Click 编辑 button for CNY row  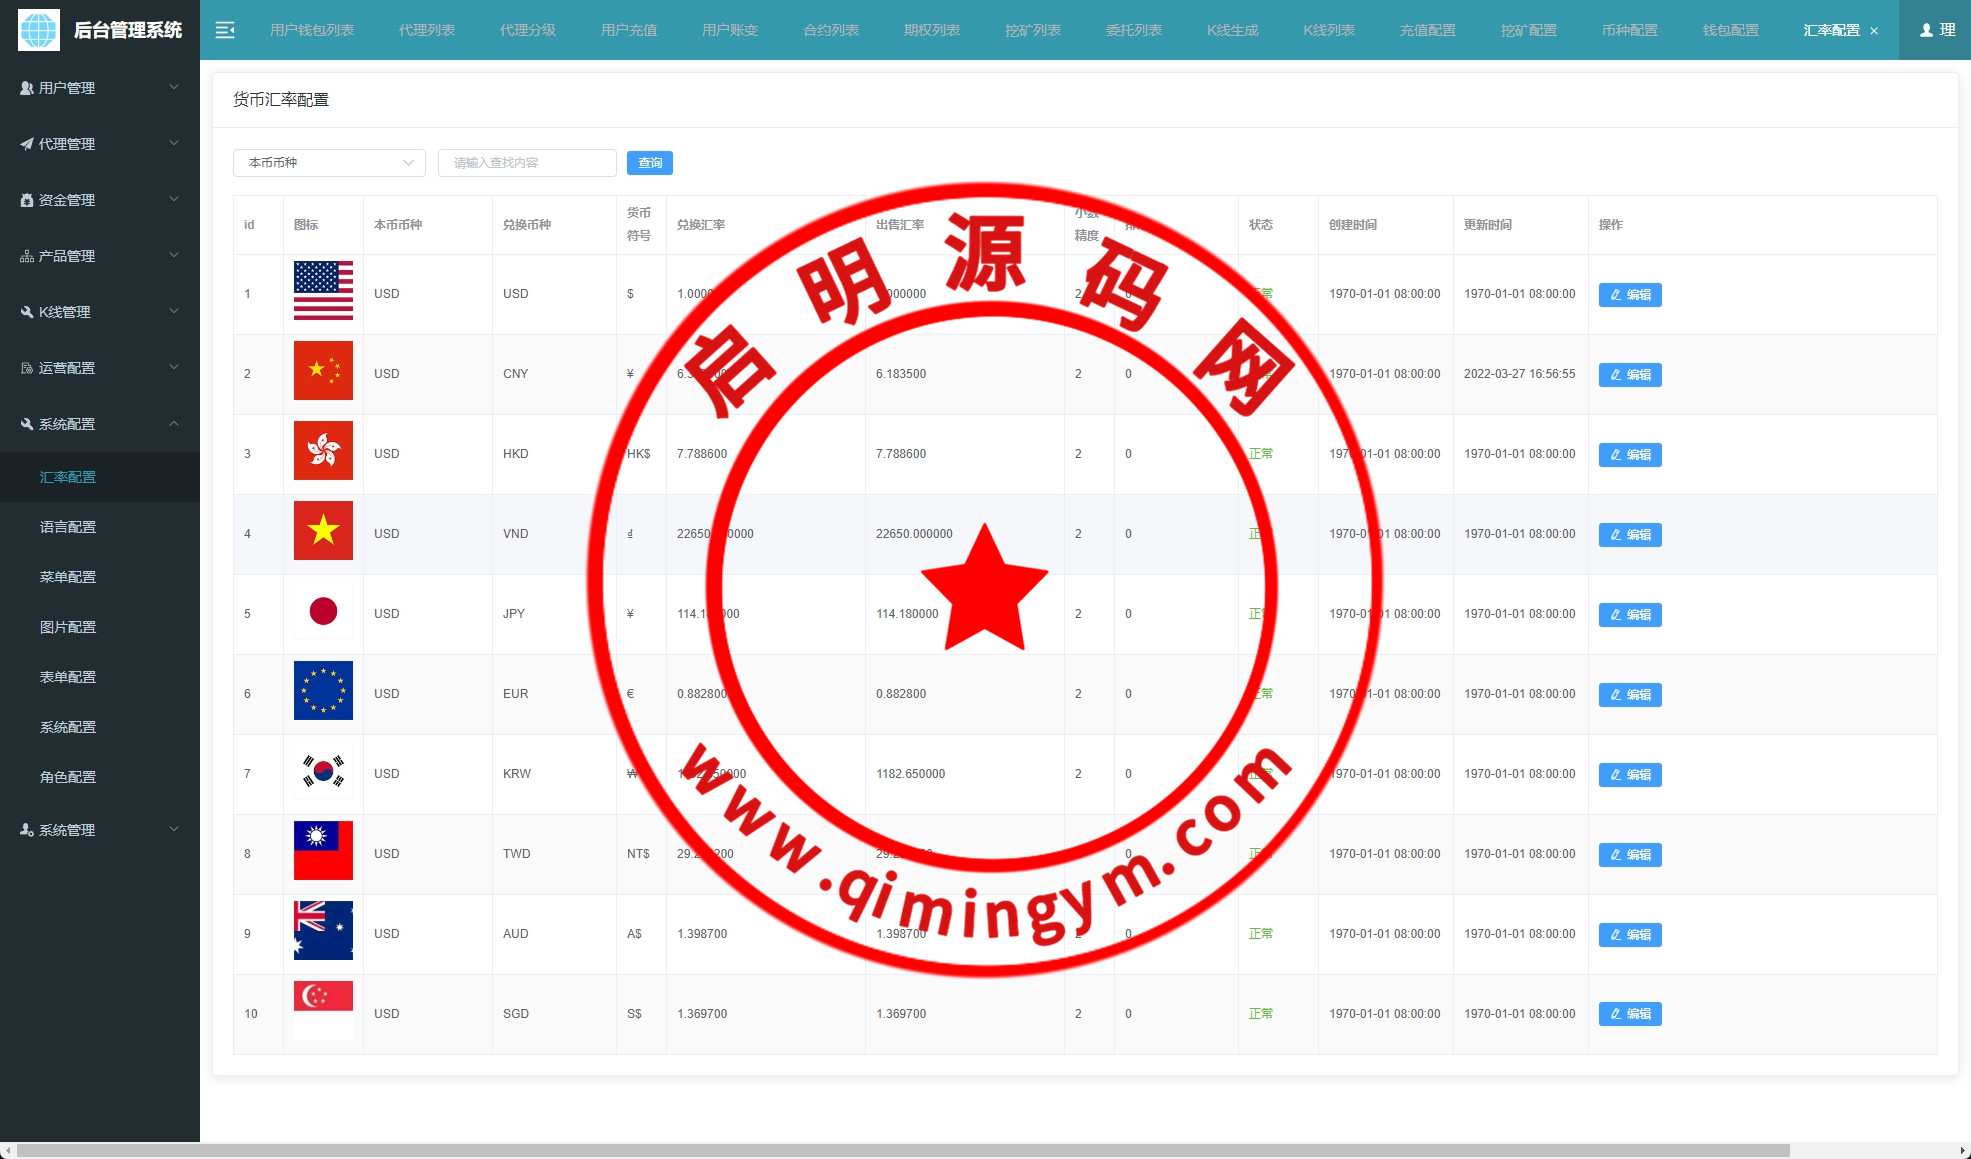tap(1629, 375)
